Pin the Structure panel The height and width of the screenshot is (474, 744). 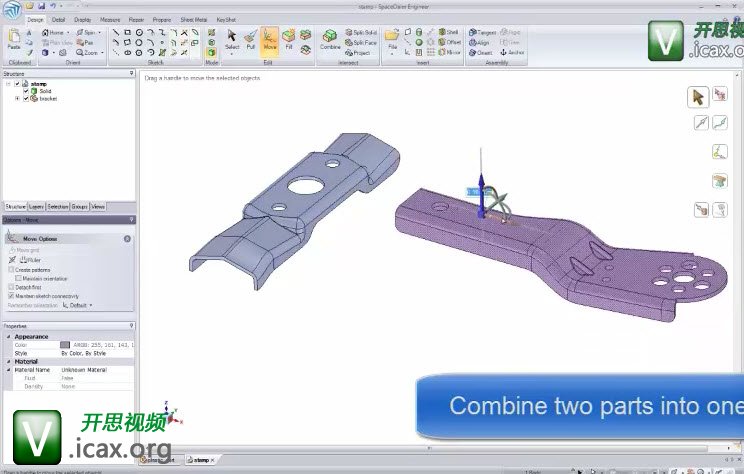[131, 73]
